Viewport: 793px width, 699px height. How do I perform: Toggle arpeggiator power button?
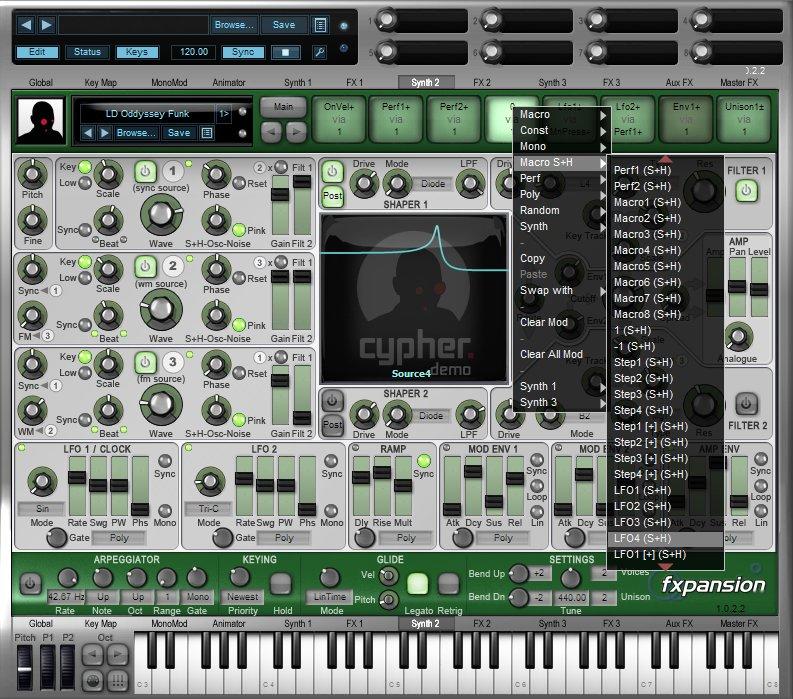(30, 584)
